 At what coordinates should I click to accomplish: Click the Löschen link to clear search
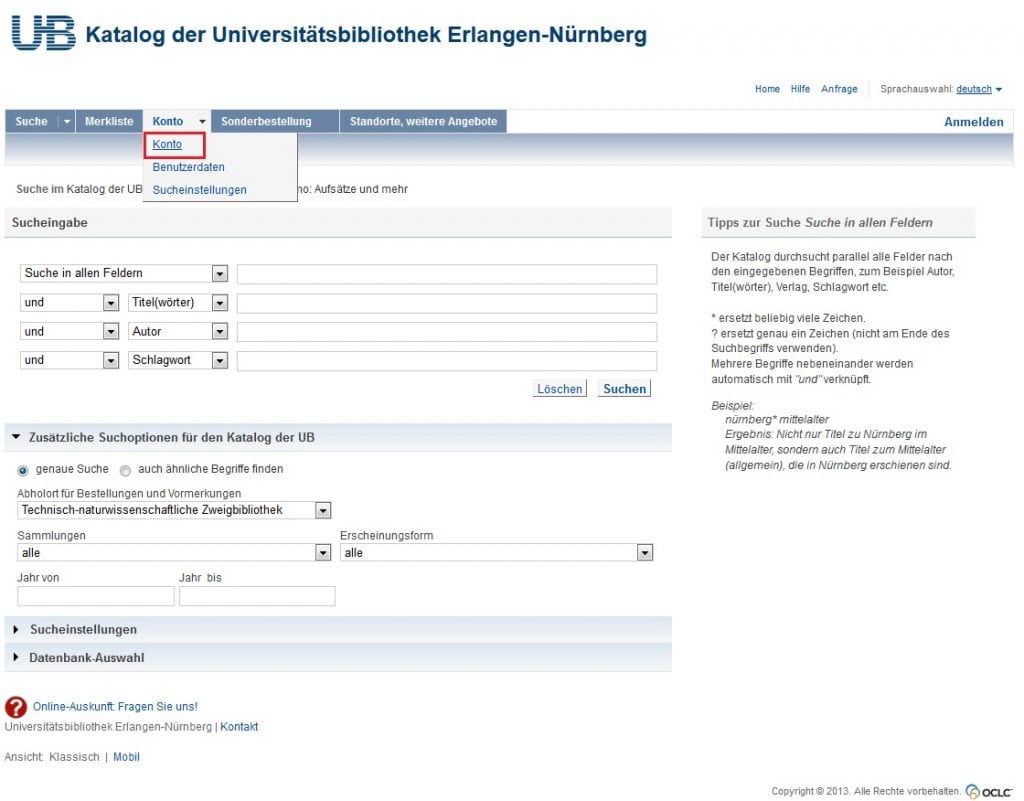pos(559,388)
